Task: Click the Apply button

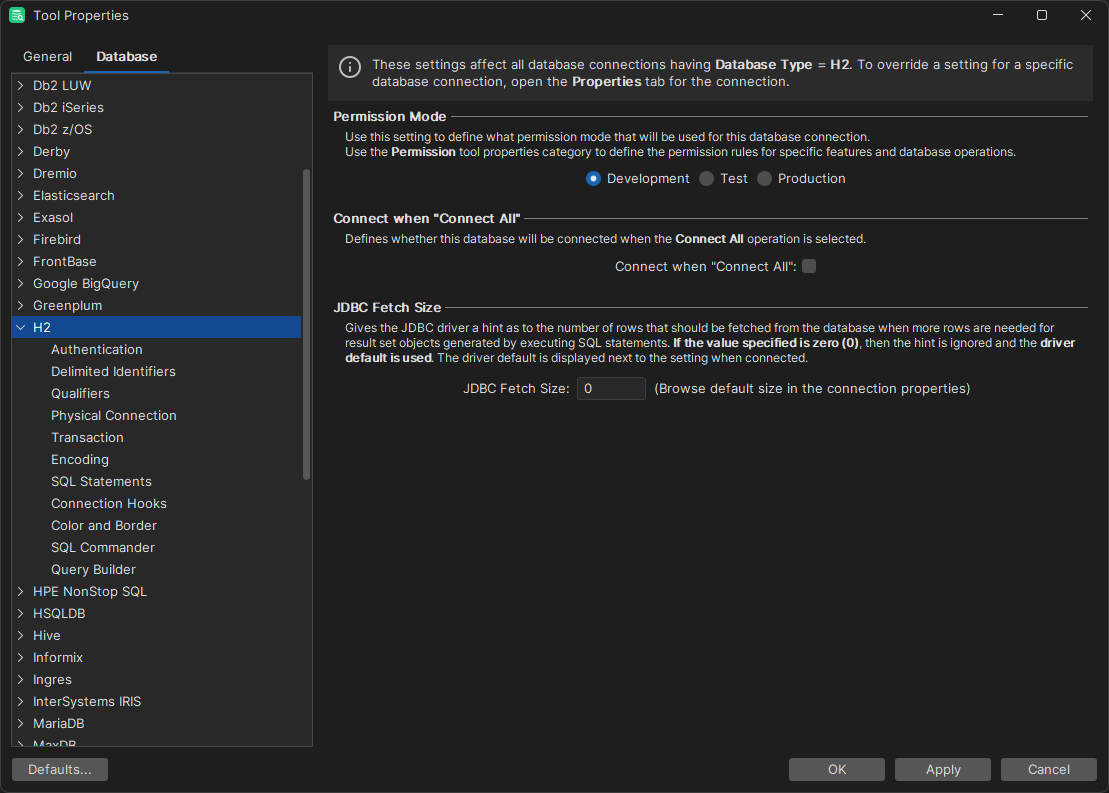Action: coord(942,769)
